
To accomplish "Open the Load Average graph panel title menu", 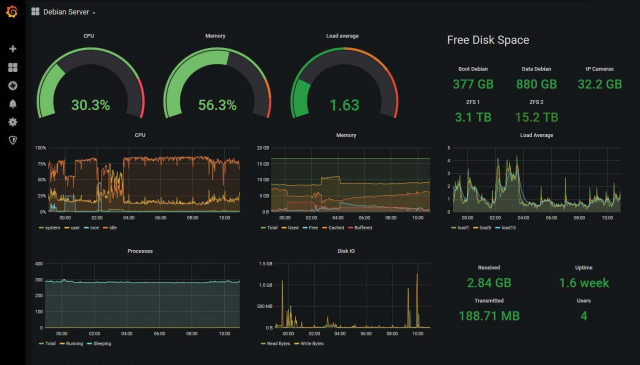I will [x=536, y=135].
